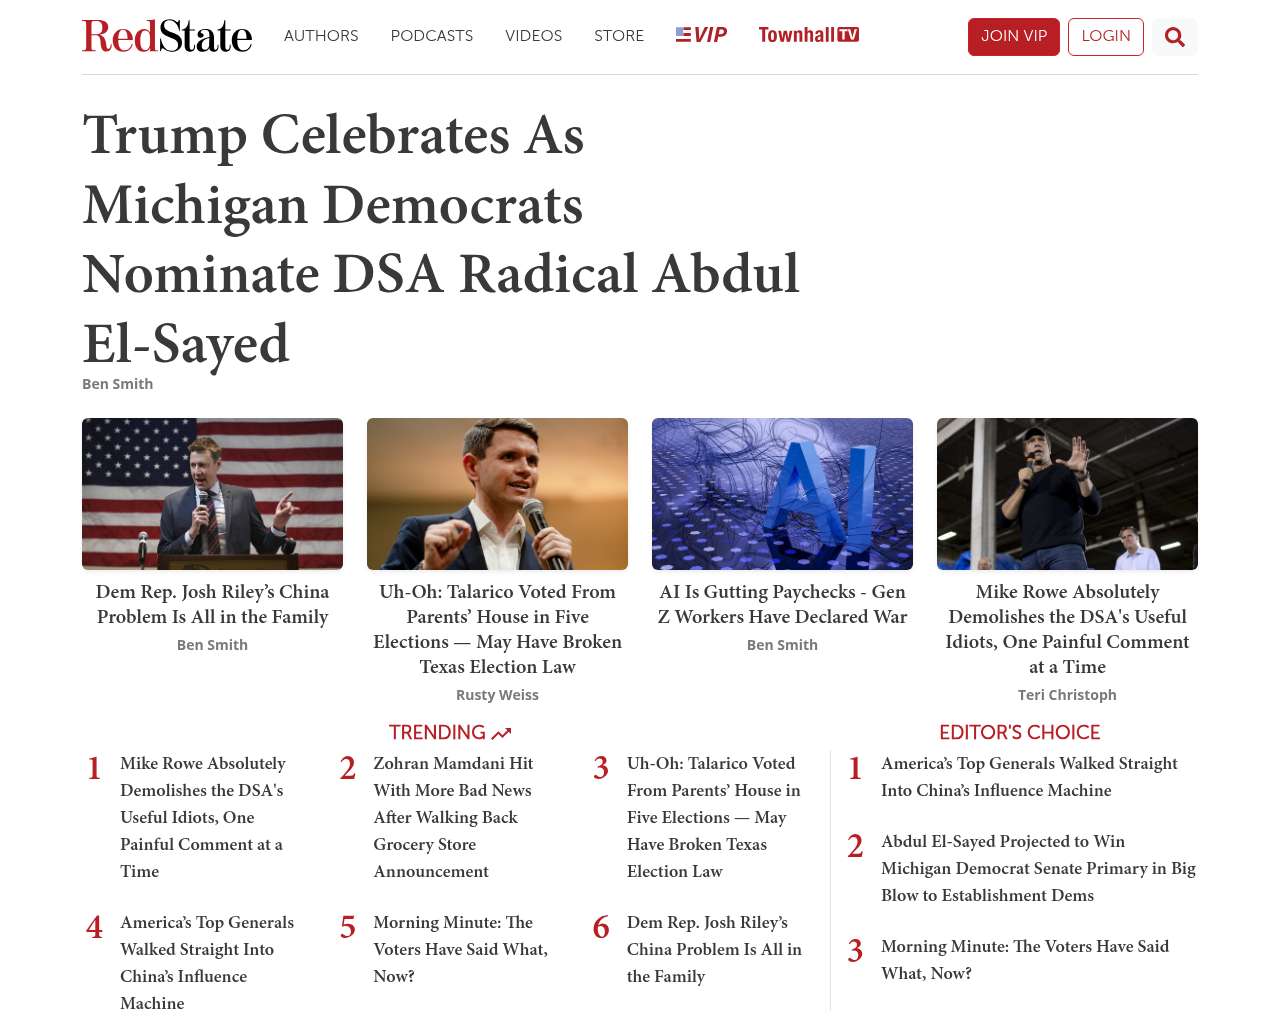
Task: Visit the STORE nav link
Action: 619,36
